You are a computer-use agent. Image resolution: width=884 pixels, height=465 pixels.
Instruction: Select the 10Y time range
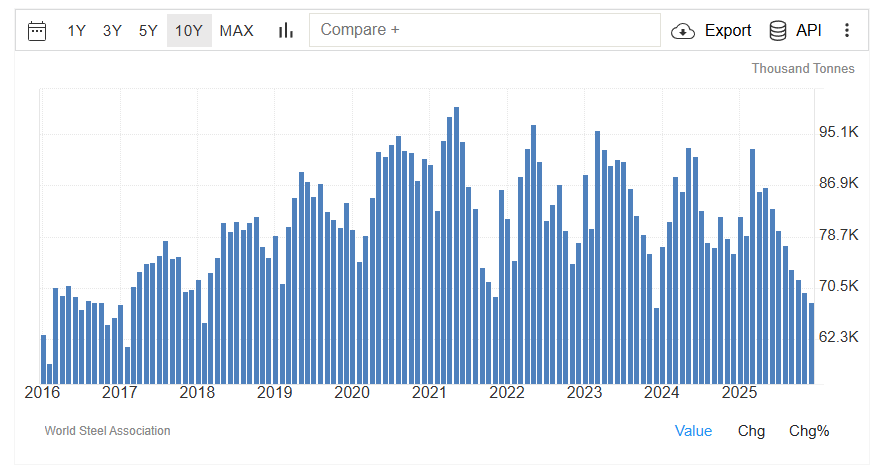point(189,30)
